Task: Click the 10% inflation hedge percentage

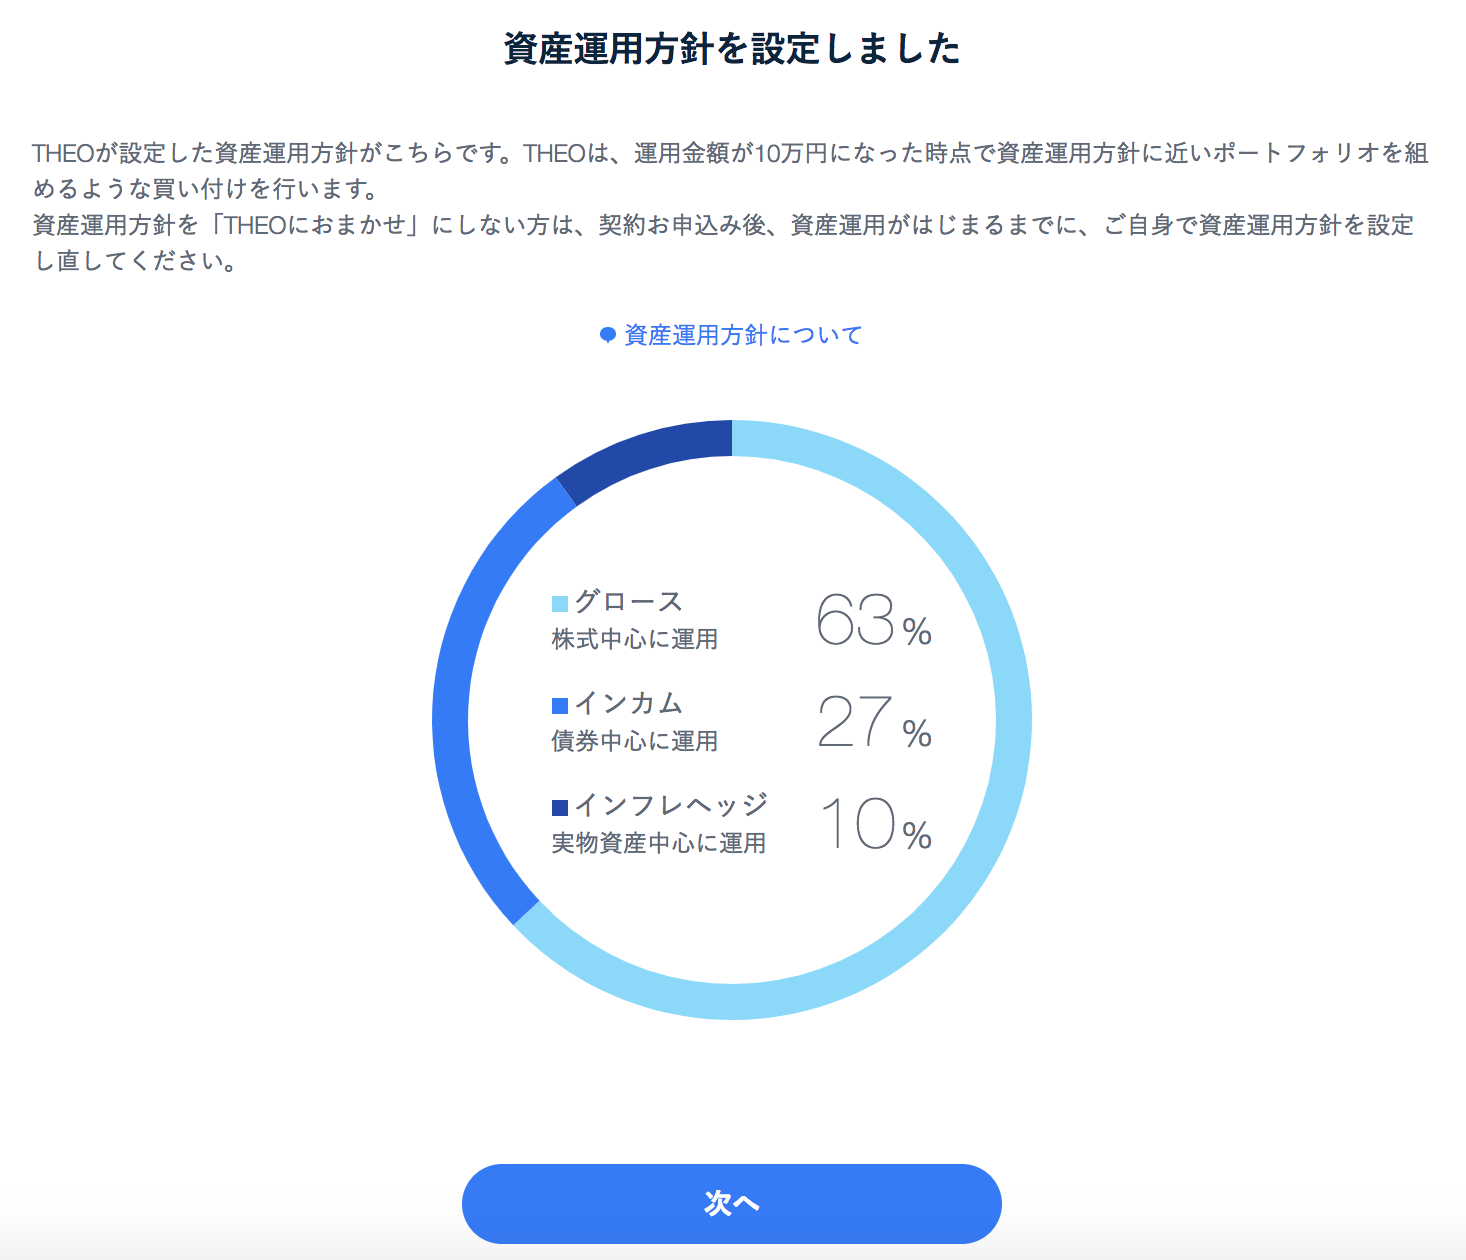Action: coord(874,825)
